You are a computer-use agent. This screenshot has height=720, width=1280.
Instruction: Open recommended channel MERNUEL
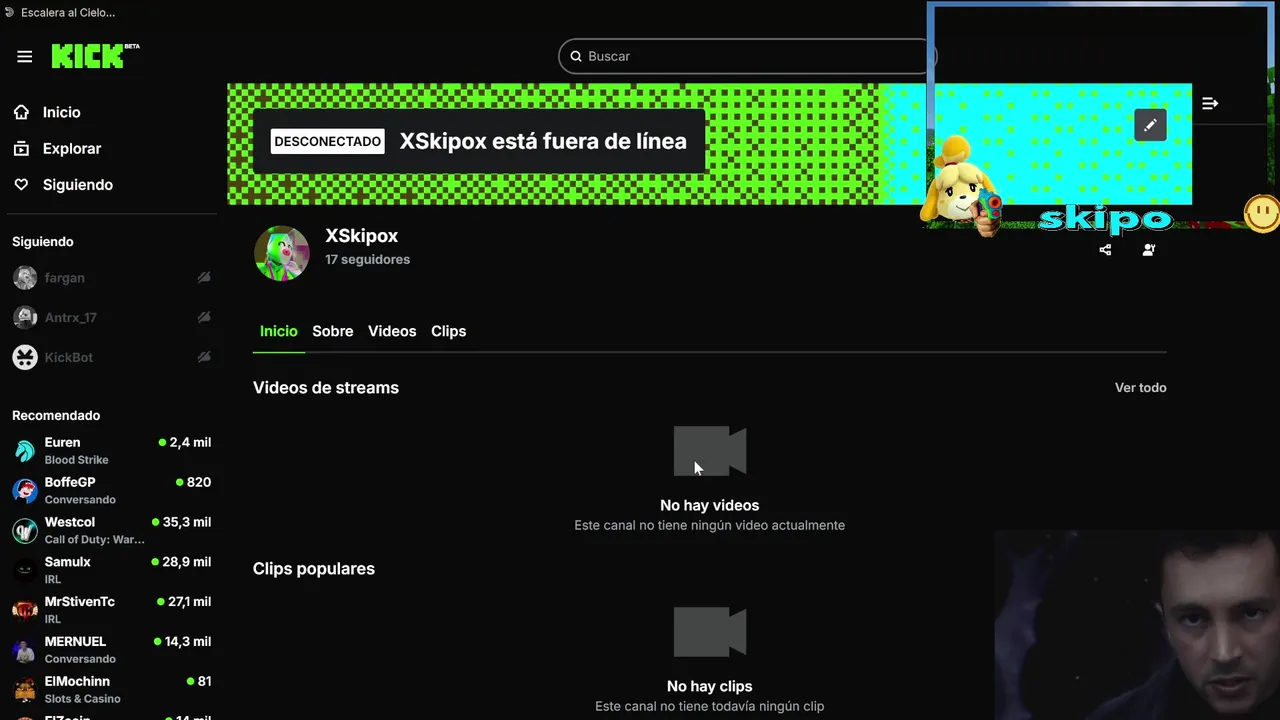[x=111, y=650]
